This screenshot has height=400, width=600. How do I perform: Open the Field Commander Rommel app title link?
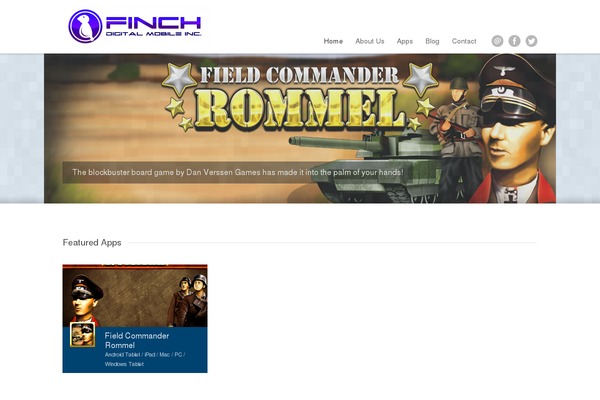tap(137, 340)
